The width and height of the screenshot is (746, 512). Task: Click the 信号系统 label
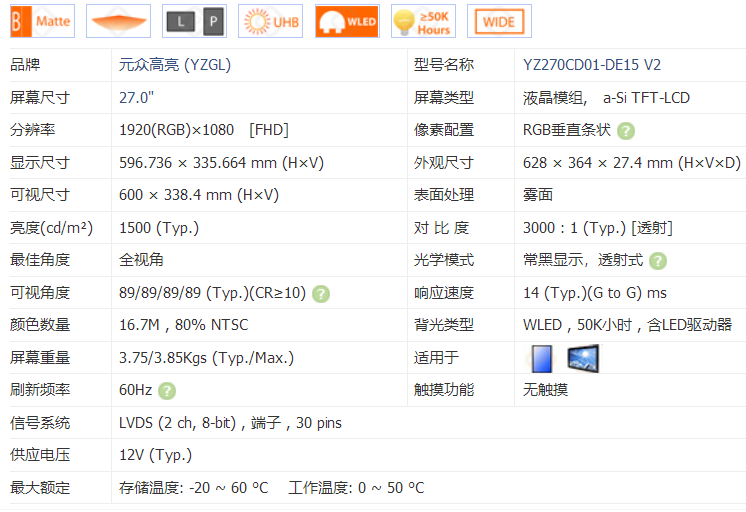pos(40,423)
